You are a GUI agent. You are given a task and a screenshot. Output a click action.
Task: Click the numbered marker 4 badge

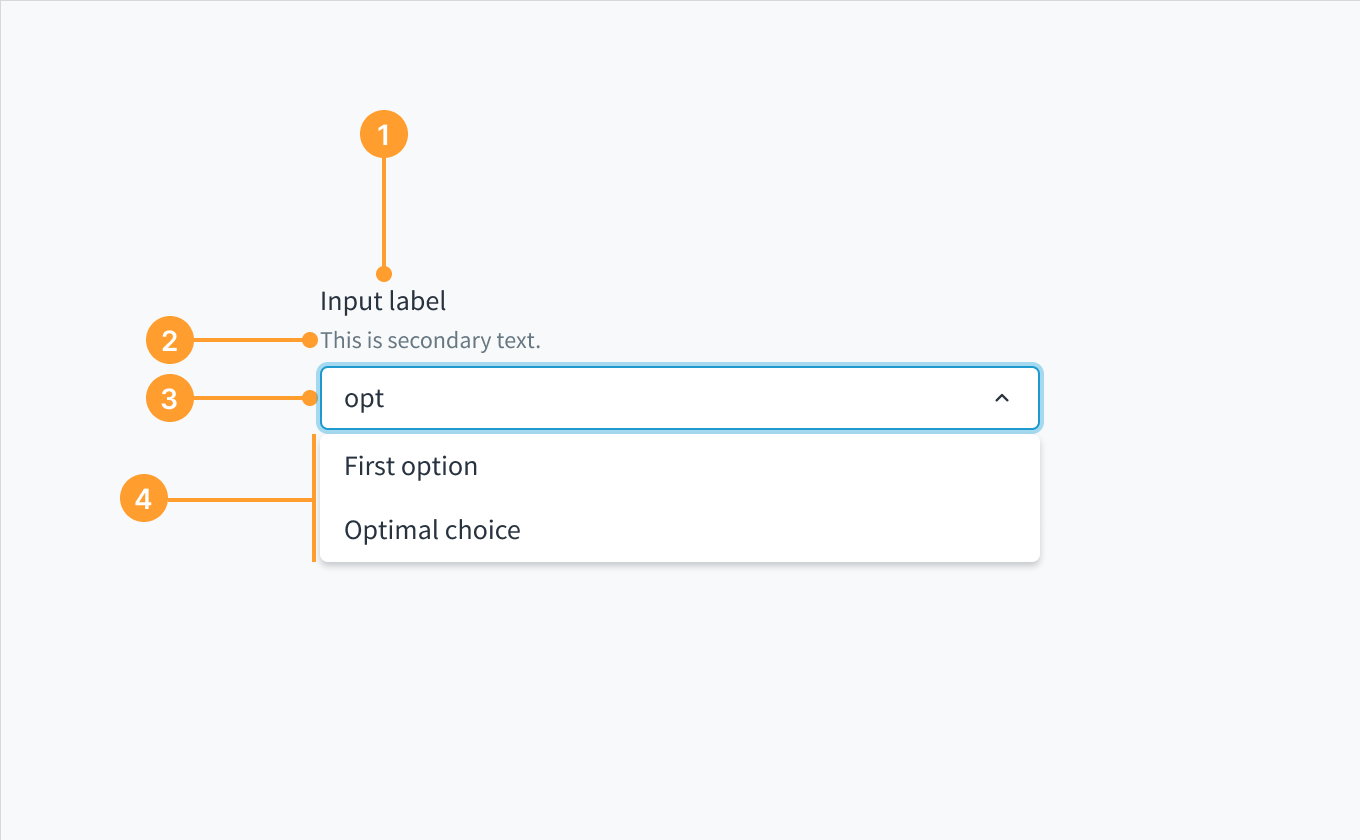(x=143, y=498)
